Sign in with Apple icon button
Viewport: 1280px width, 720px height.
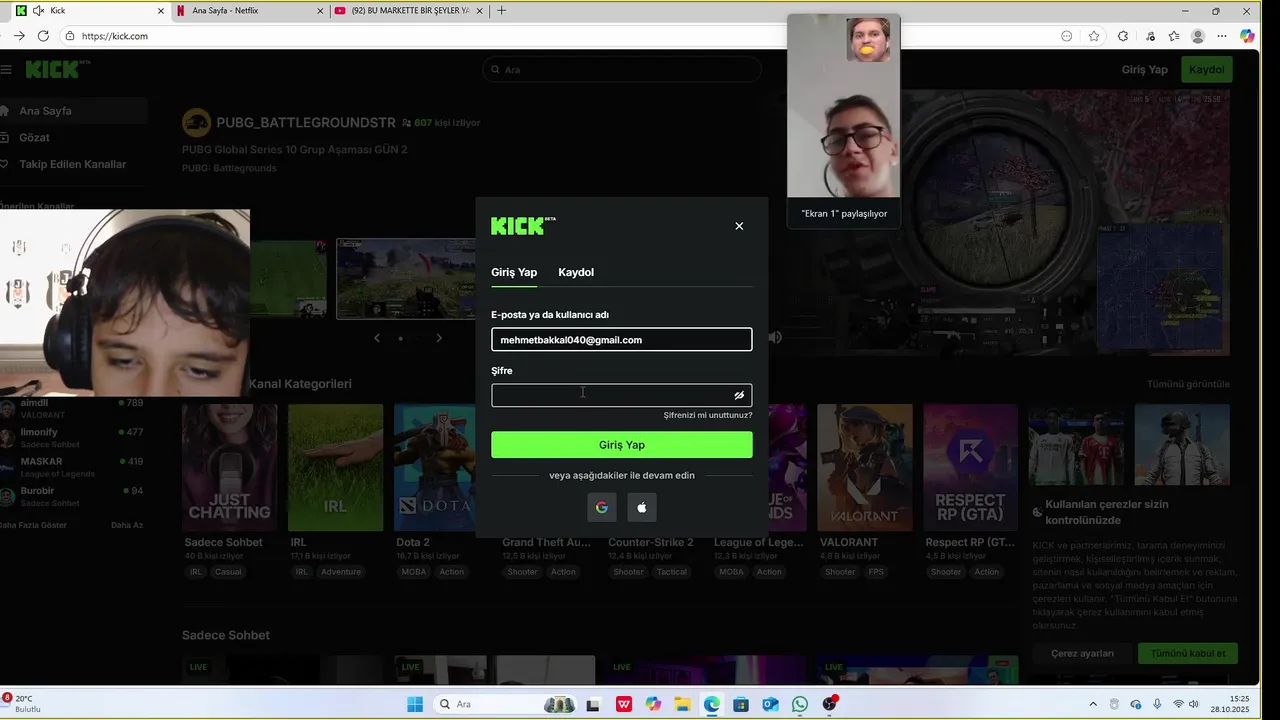[642, 507]
